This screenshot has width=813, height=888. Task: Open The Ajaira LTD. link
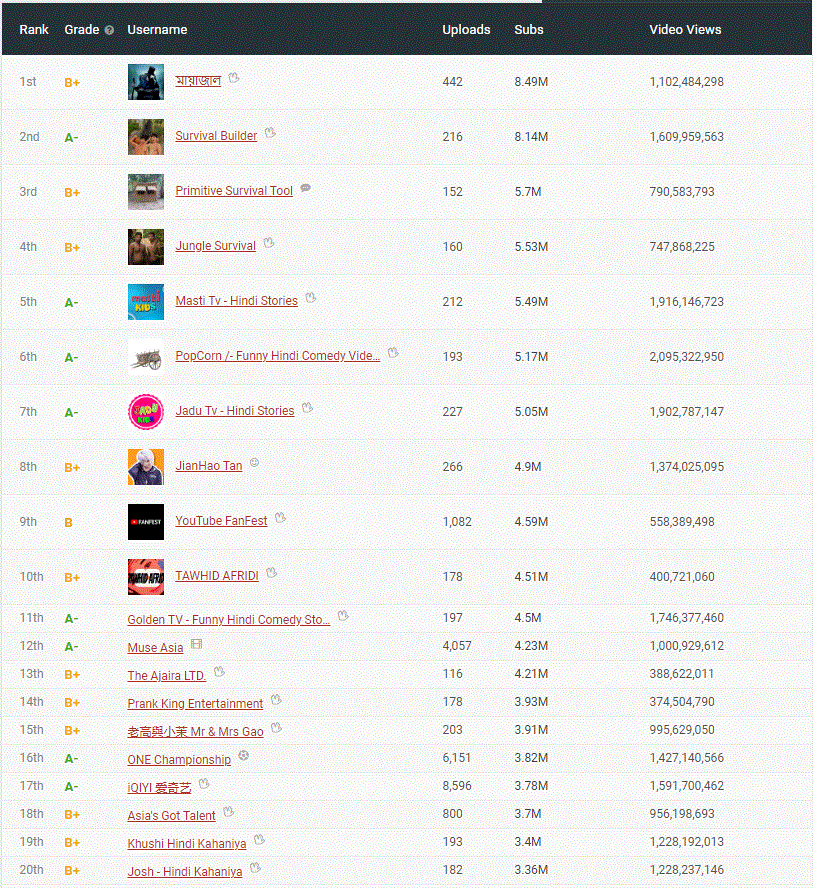tap(167, 675)
